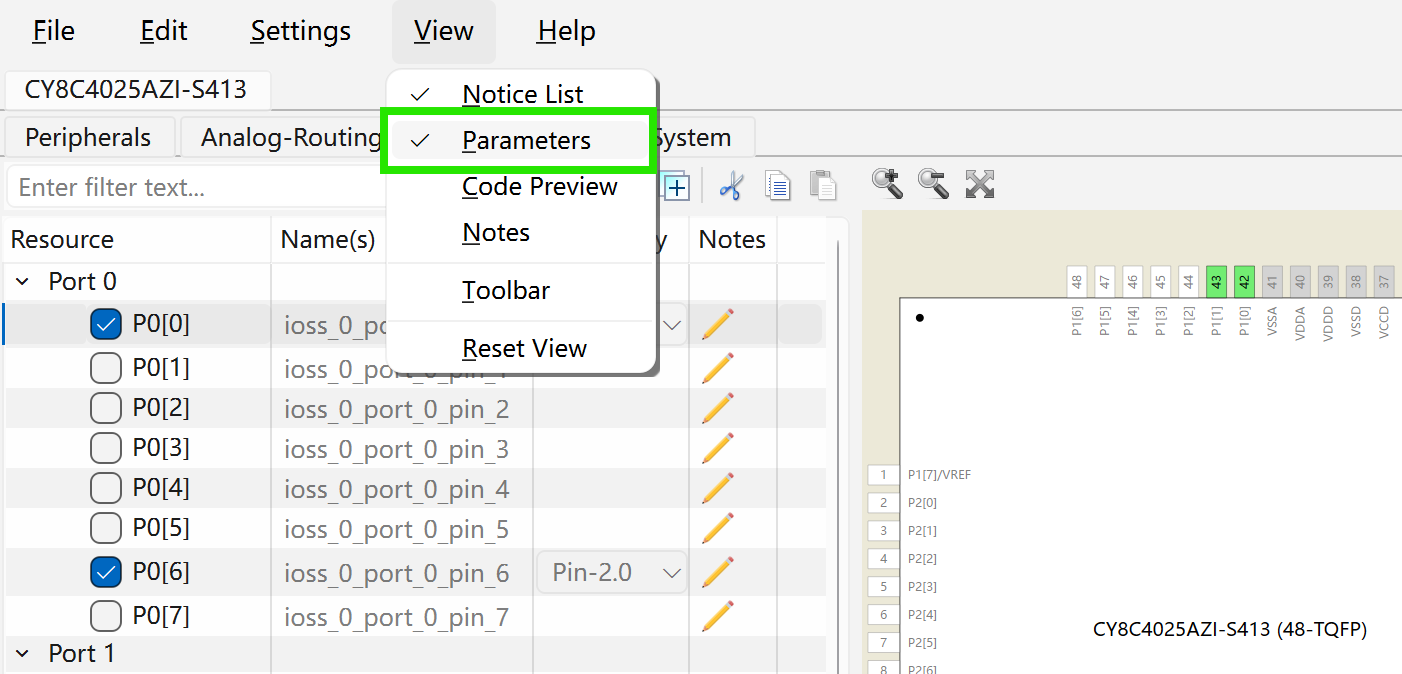Select pin 37 VCCD on chip
Viewport: 1402px width, 674px height.
[x=1384, y=282]
